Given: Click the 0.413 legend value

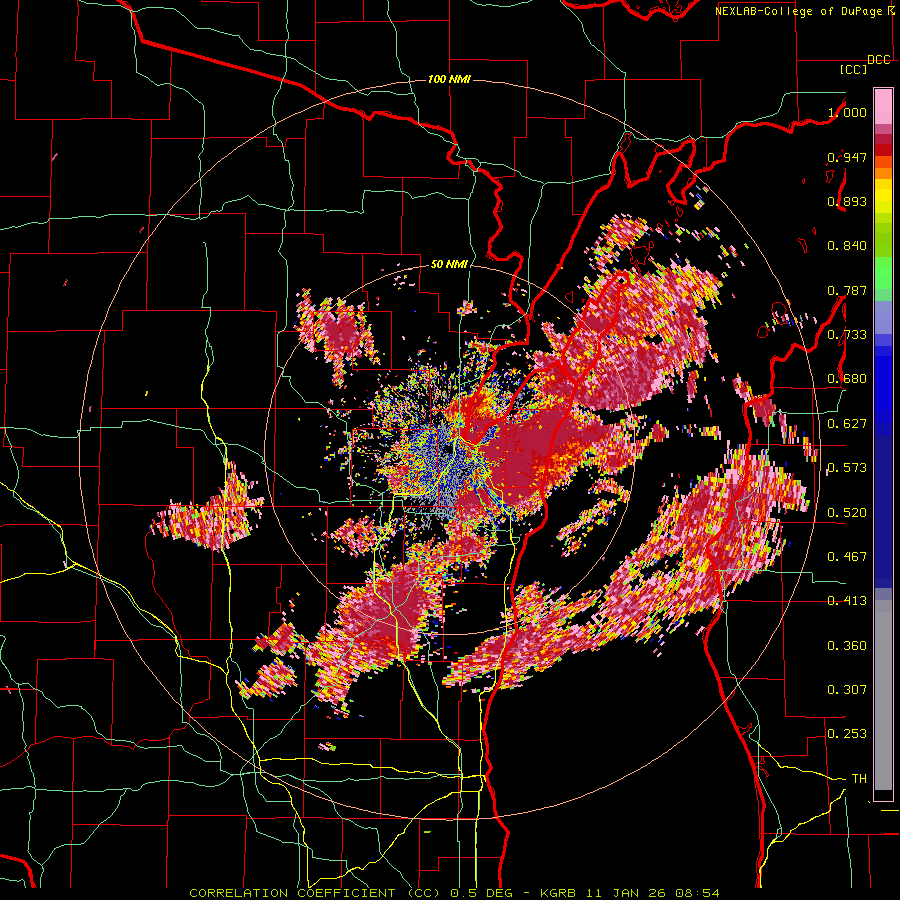Looking at the screenshot, I should 847,601.
